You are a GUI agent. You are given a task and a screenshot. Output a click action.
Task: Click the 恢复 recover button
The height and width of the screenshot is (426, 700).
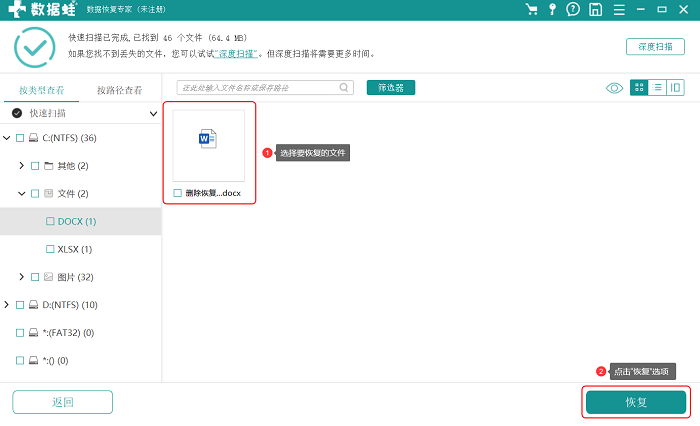tap(636, 402)
